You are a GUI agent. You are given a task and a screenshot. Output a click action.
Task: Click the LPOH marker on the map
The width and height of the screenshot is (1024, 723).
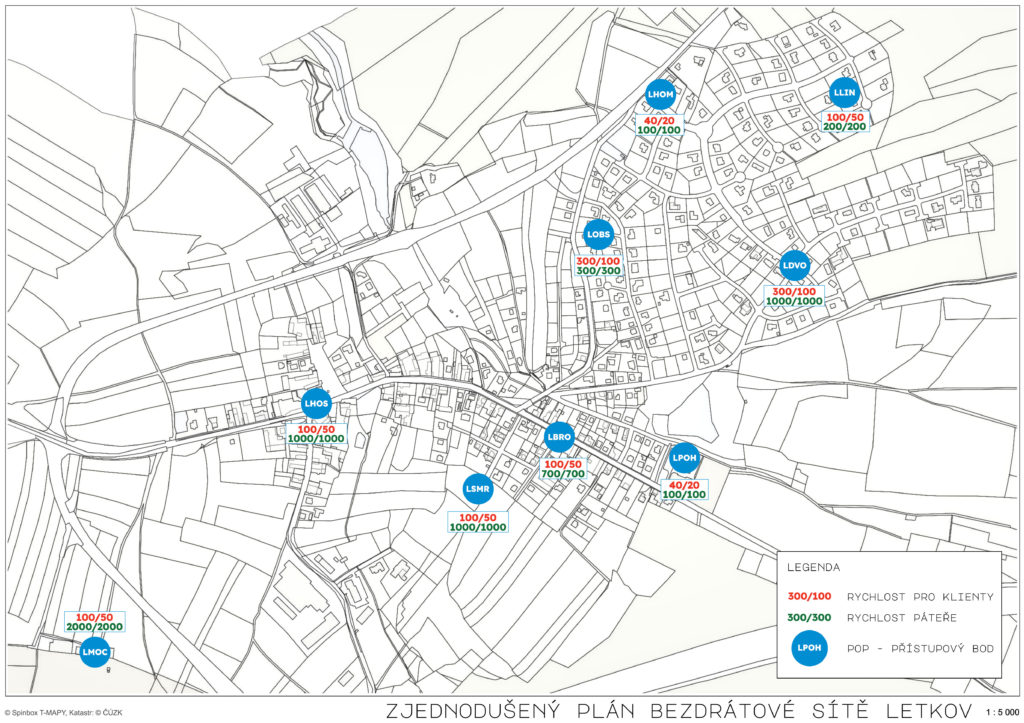pos(684,457)
